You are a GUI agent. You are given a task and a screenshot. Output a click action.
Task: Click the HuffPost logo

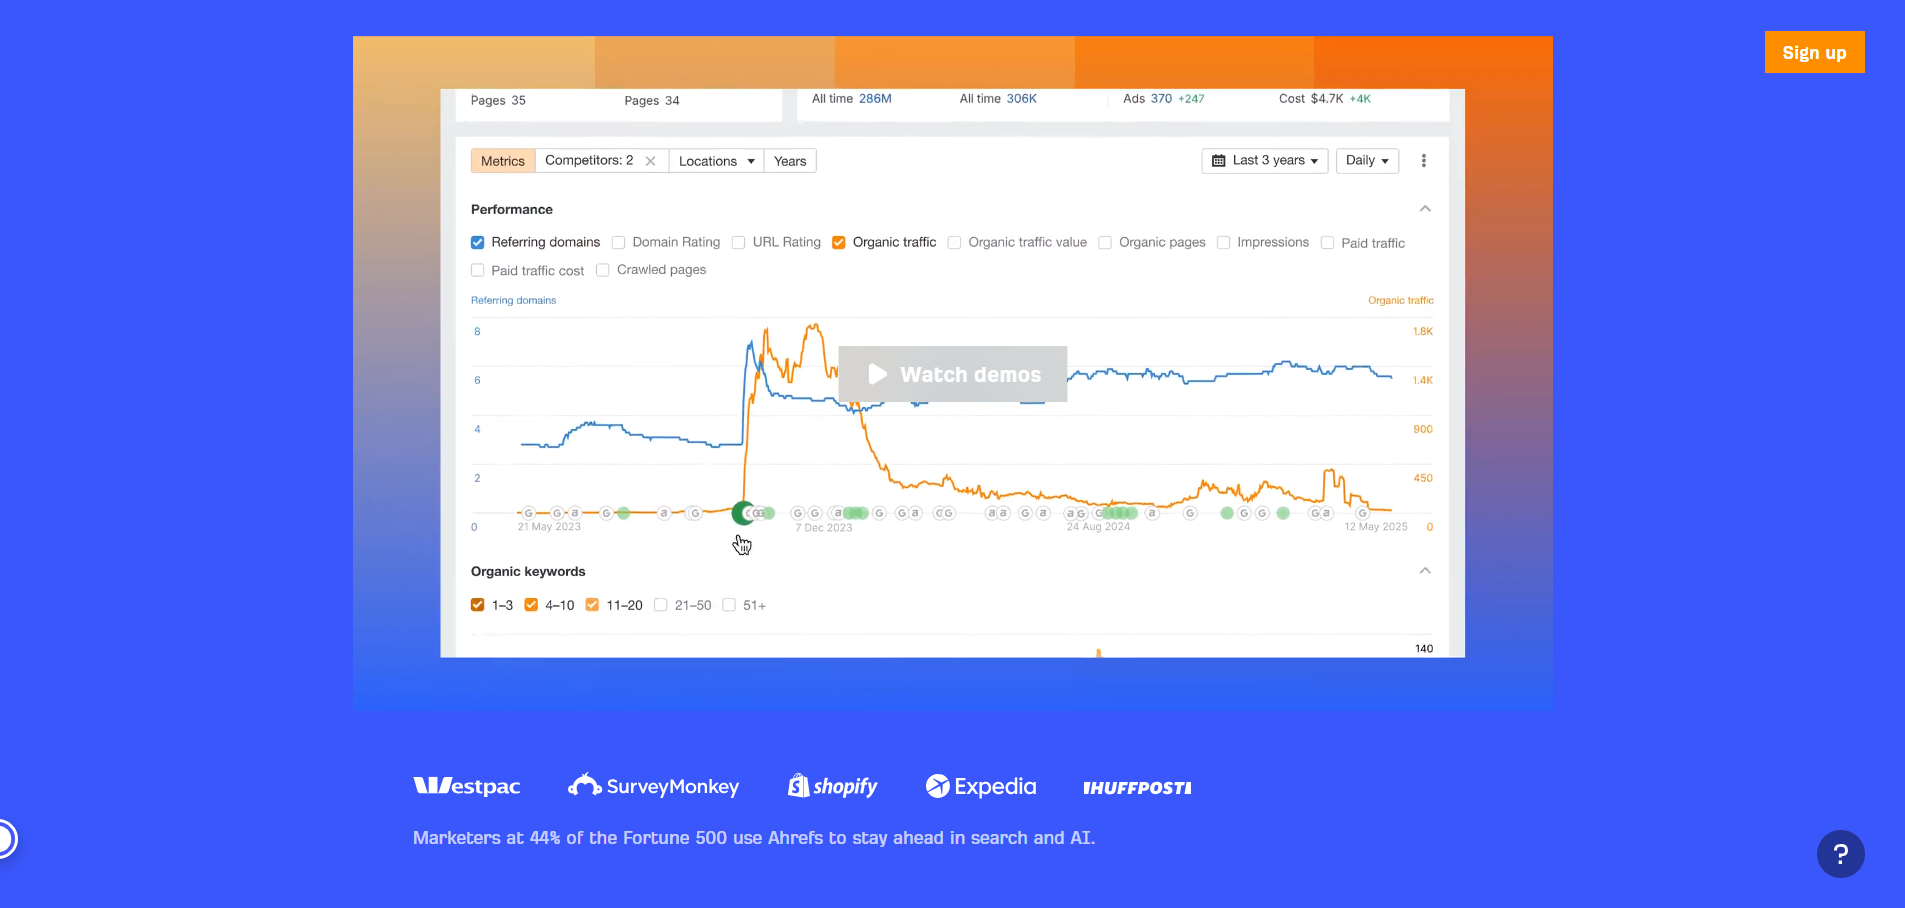pyautogui.click(x=1137, y=788)
